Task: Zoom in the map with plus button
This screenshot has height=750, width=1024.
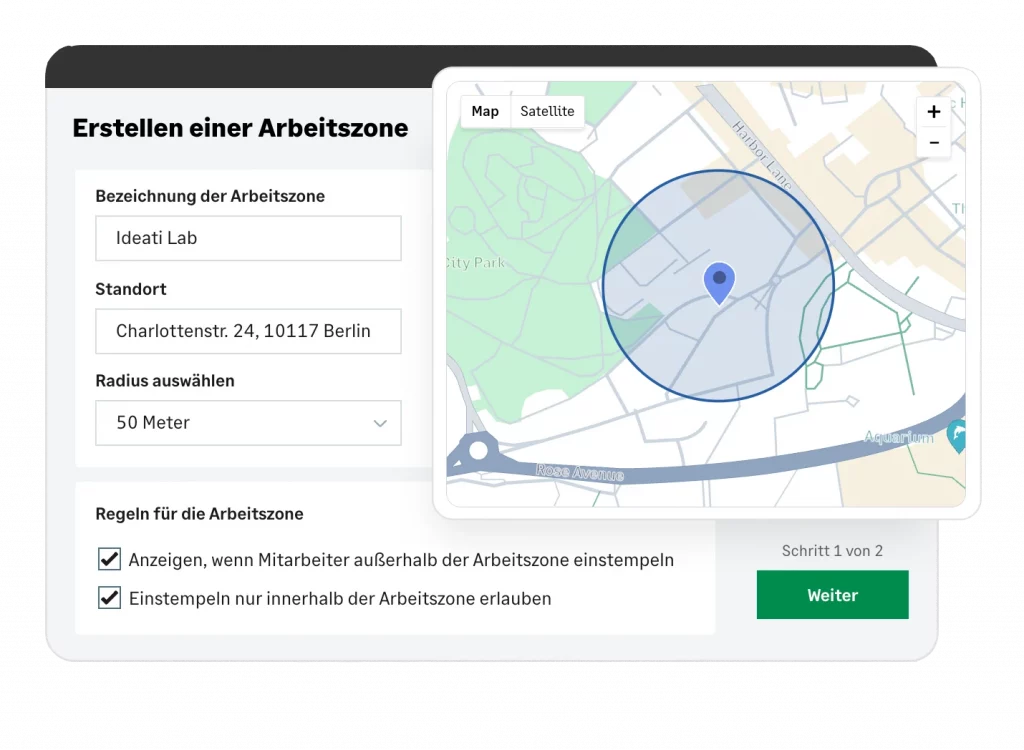Action: pyautogui.click(x=933, y=112)
